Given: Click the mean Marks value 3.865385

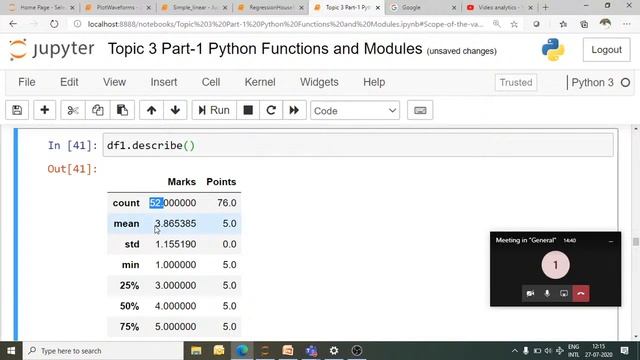Looking at the screenshot, I should click(176, 224).
